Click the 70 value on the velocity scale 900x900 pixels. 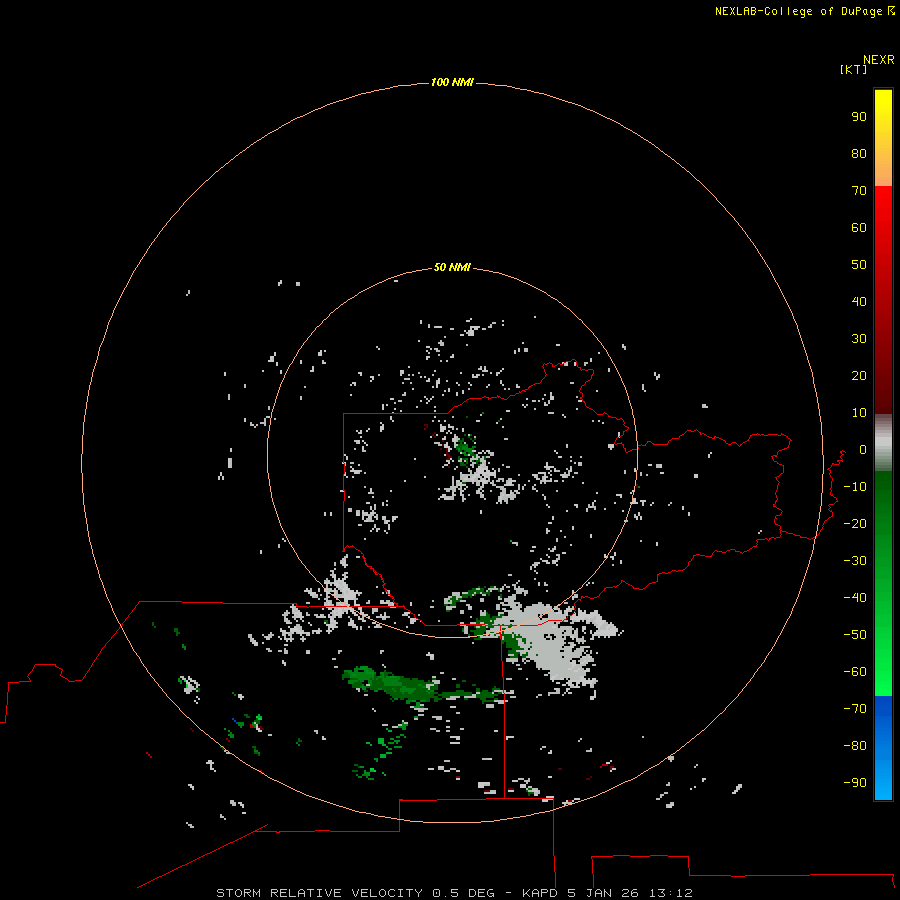pos(859,191)
